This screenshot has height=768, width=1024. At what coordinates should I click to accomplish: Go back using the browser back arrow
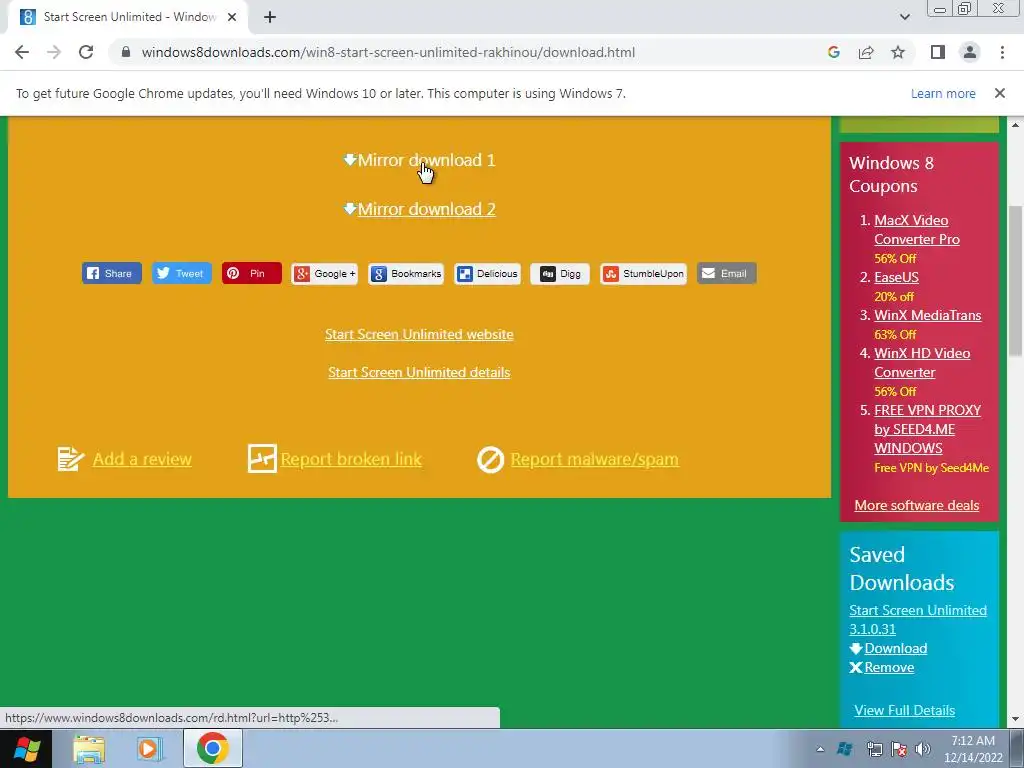[x=22, y=52]
